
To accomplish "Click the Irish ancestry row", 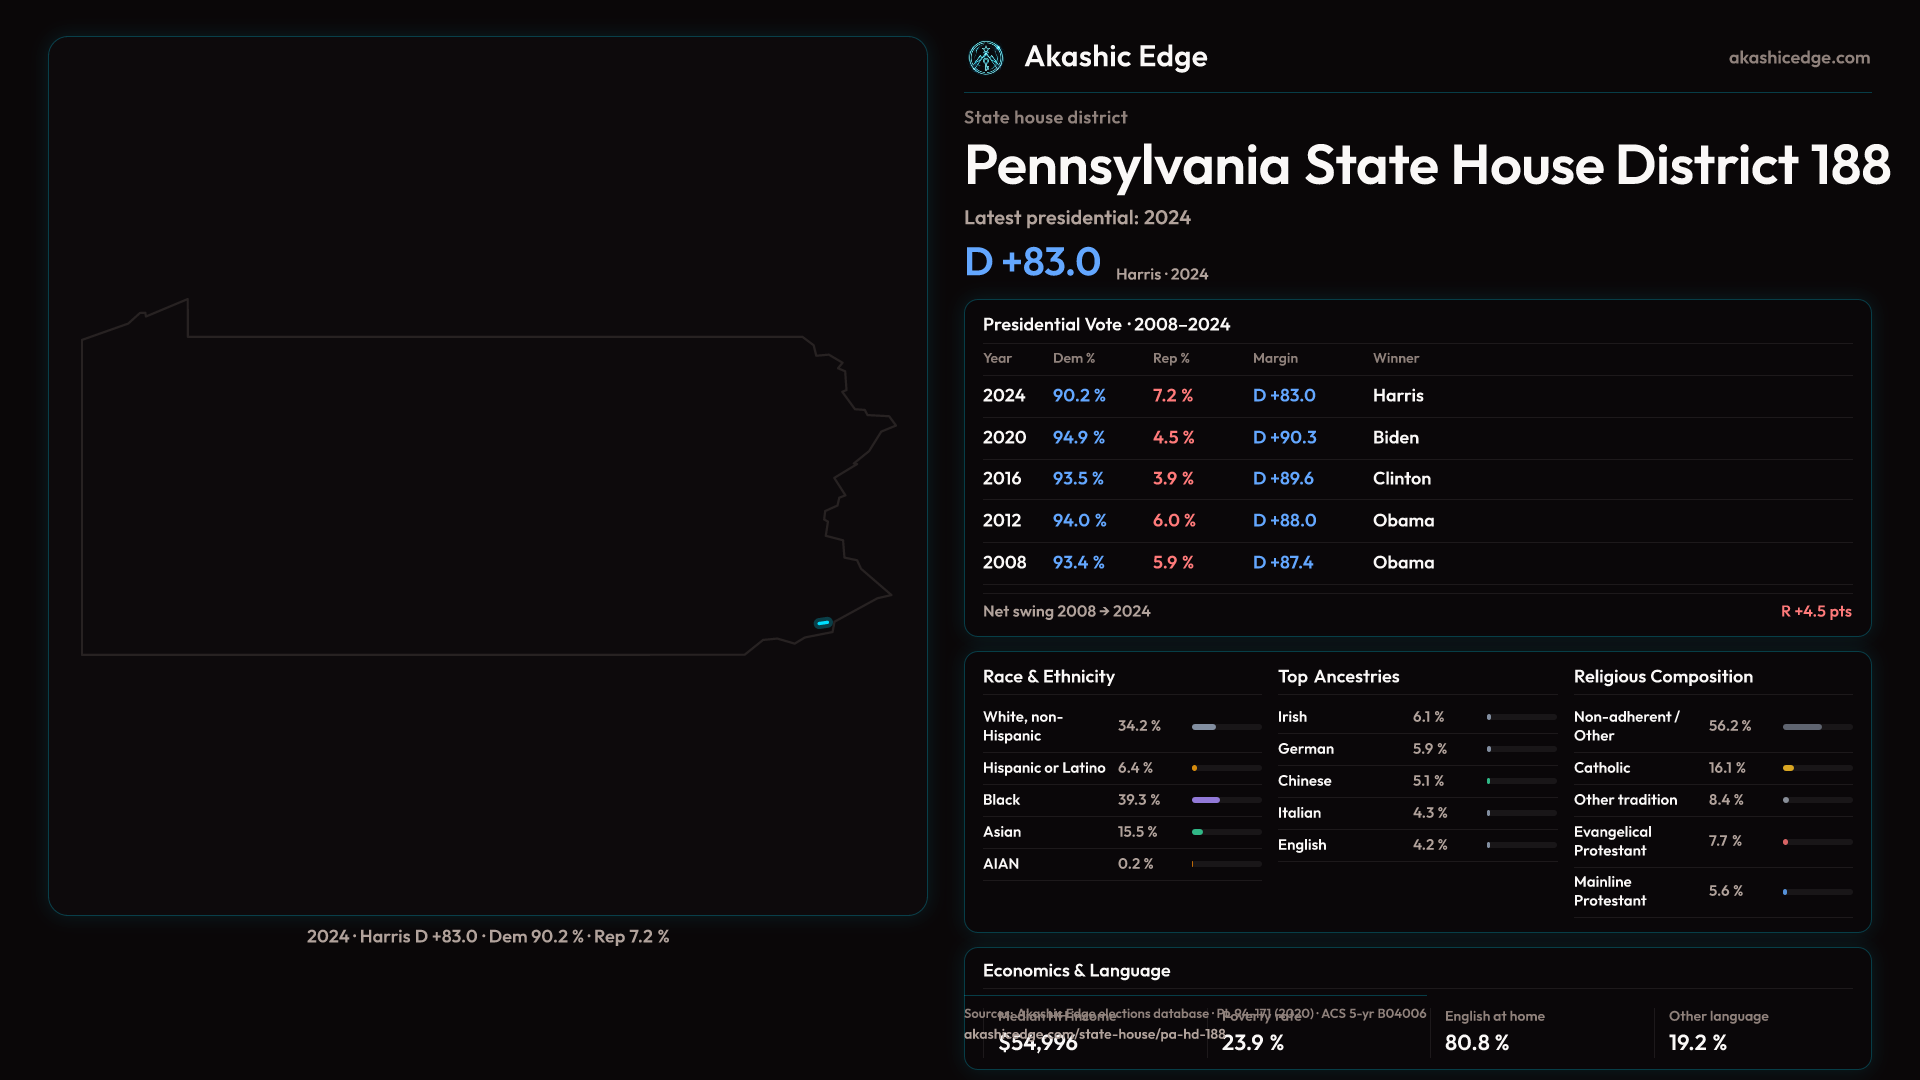I will click(1416, 717).
